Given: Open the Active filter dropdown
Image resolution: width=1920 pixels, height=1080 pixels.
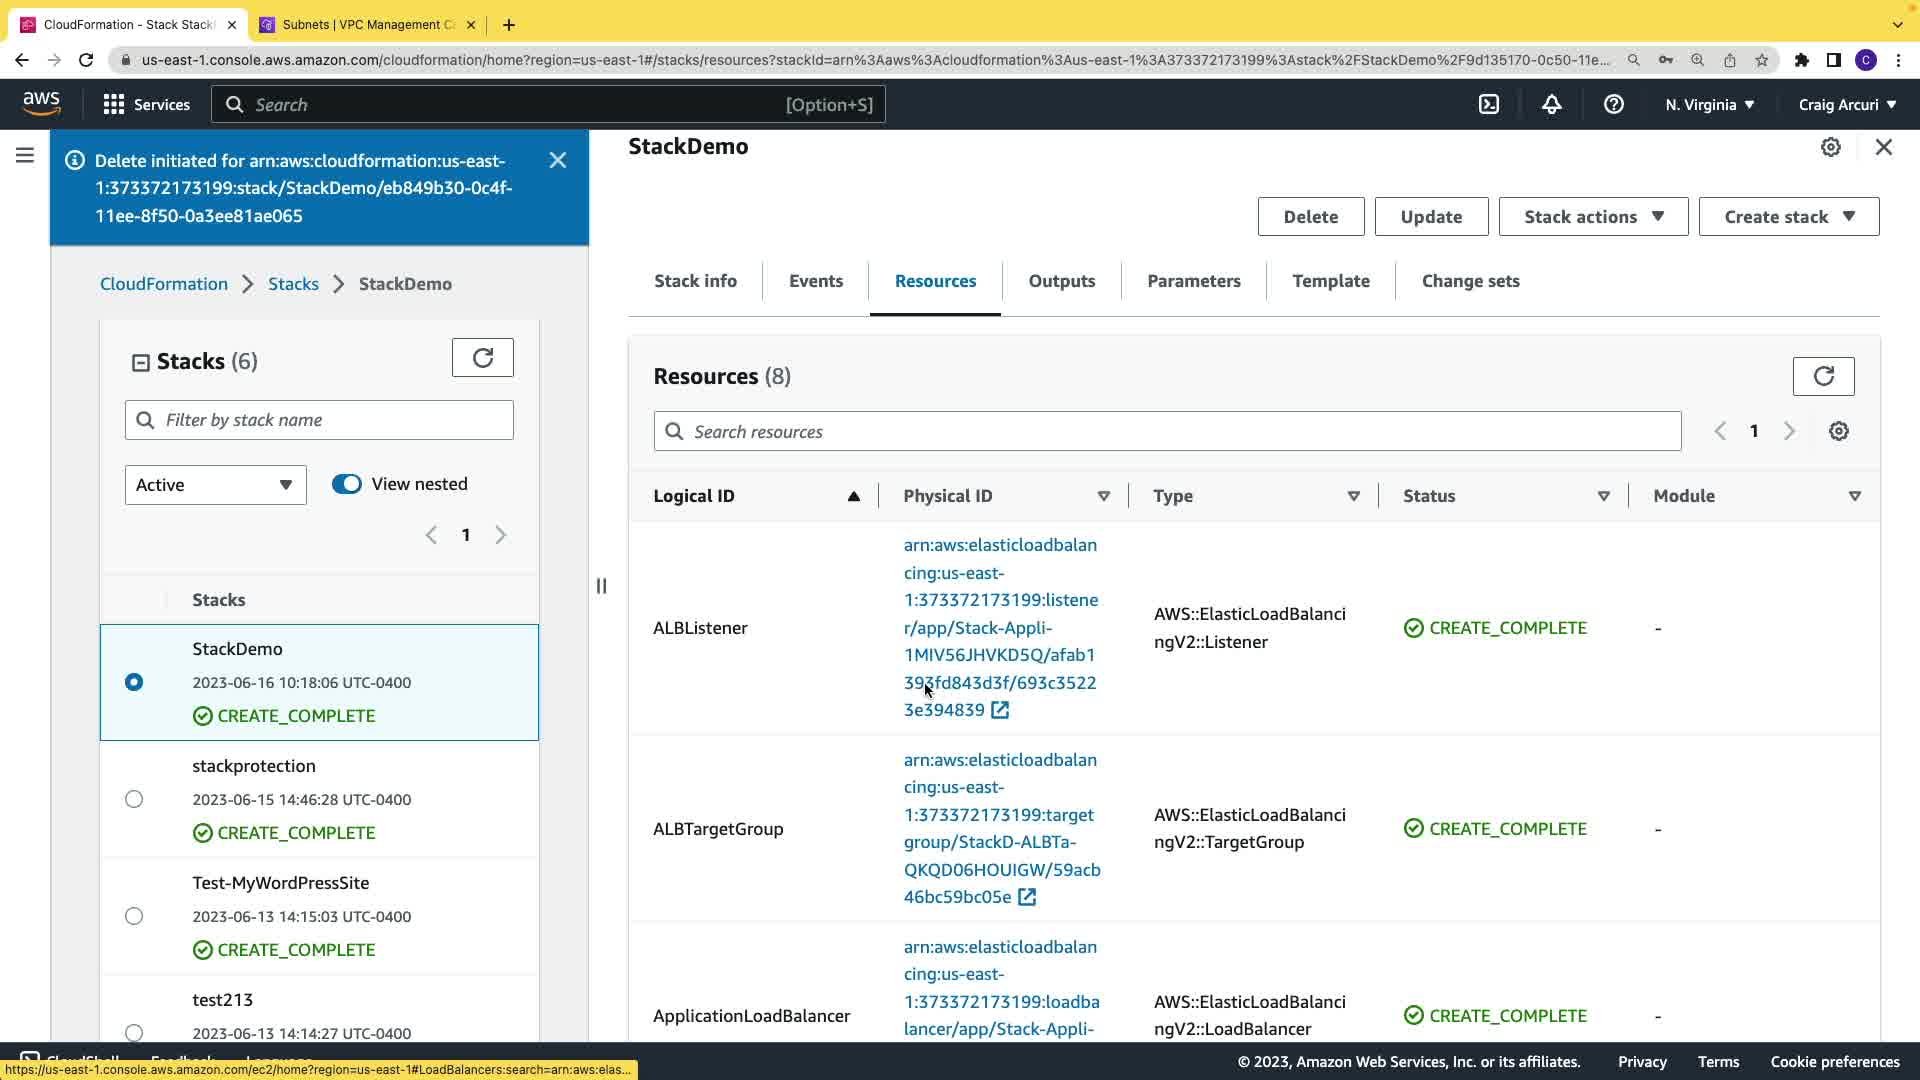Looking at the screenshot, I should (x=215, y=485).
